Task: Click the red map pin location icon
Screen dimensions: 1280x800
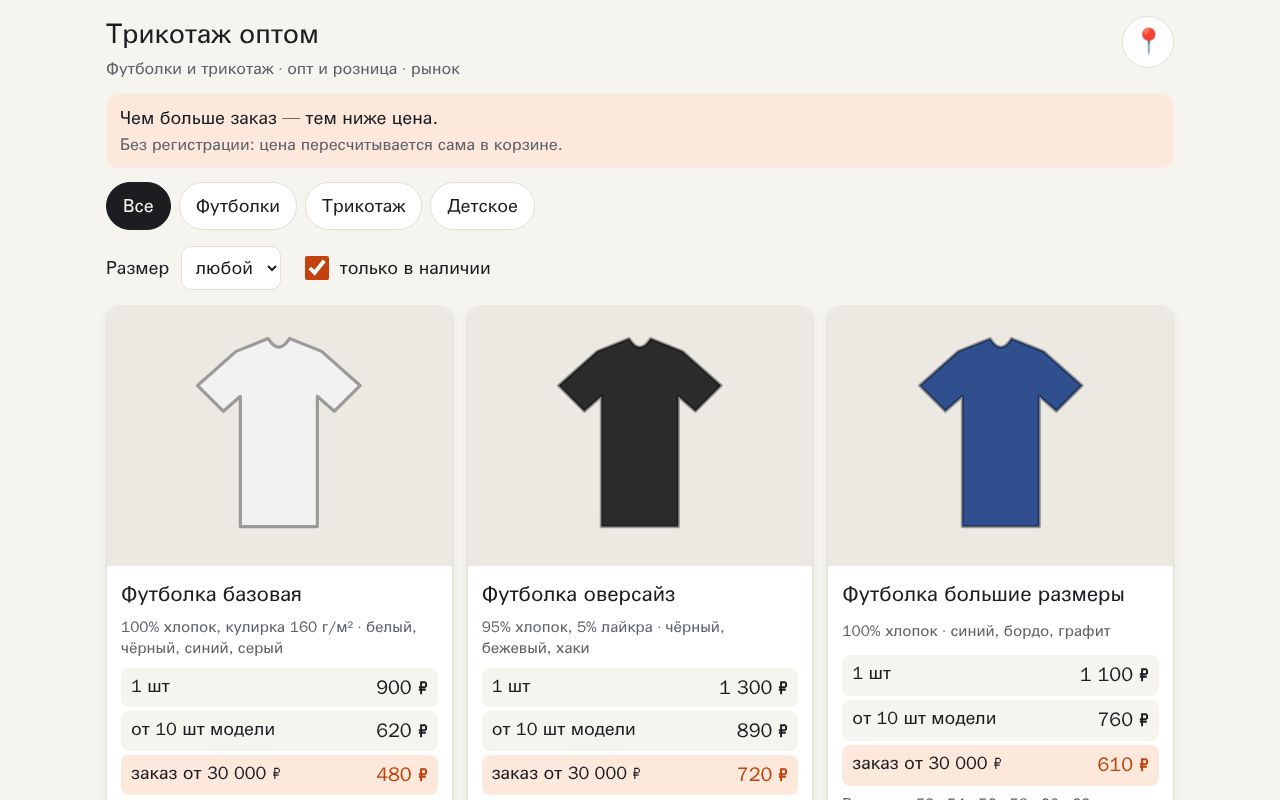Action: pyautogui.click(x=1148, y=42)
